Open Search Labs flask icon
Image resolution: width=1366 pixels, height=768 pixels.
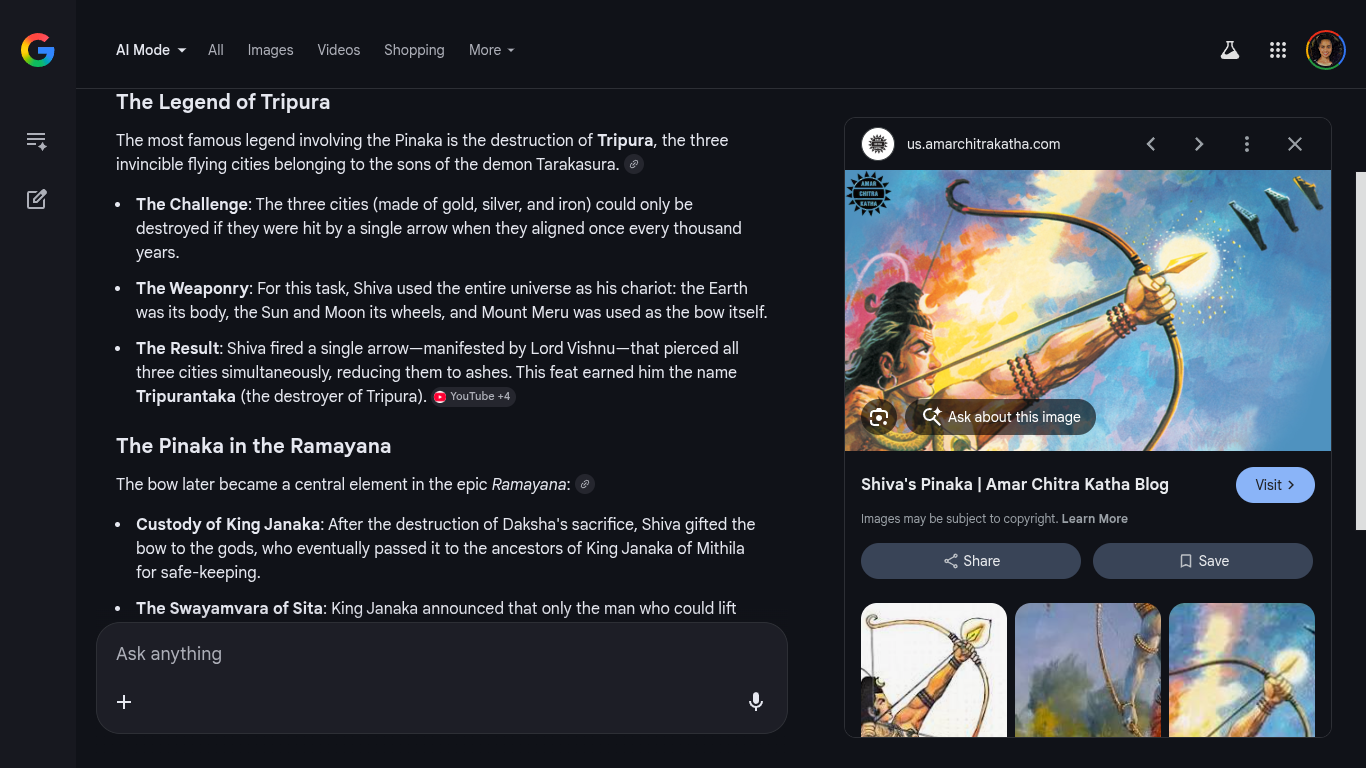[1230, 50]
